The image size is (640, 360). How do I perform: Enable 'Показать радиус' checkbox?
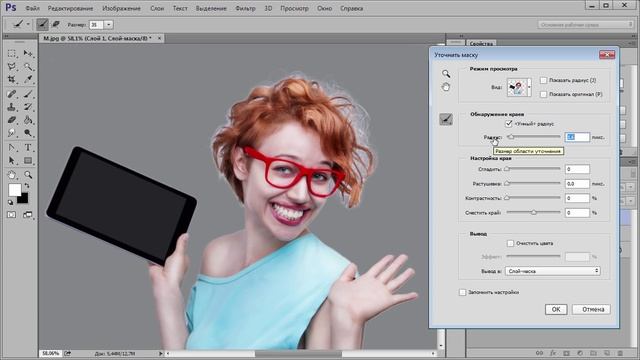pos(543,80)
